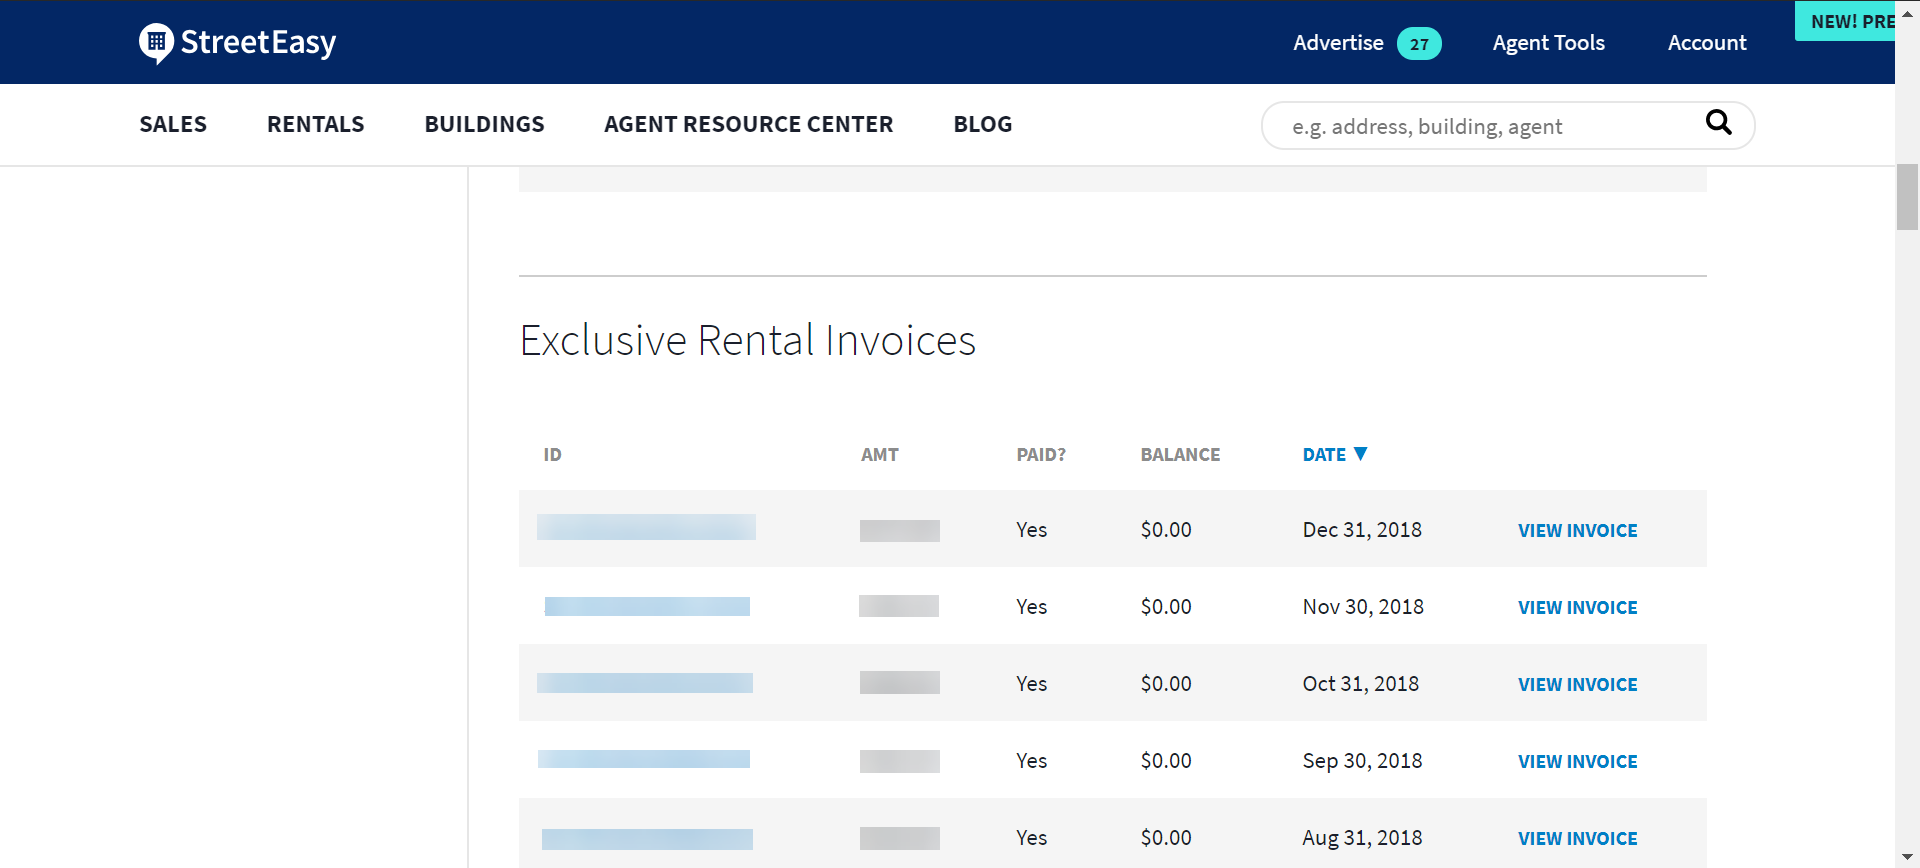Click the DATE sort arrow
The width and height of the screenshot is (1920, 868).
pyautogui.click(x=1360, y=454)
